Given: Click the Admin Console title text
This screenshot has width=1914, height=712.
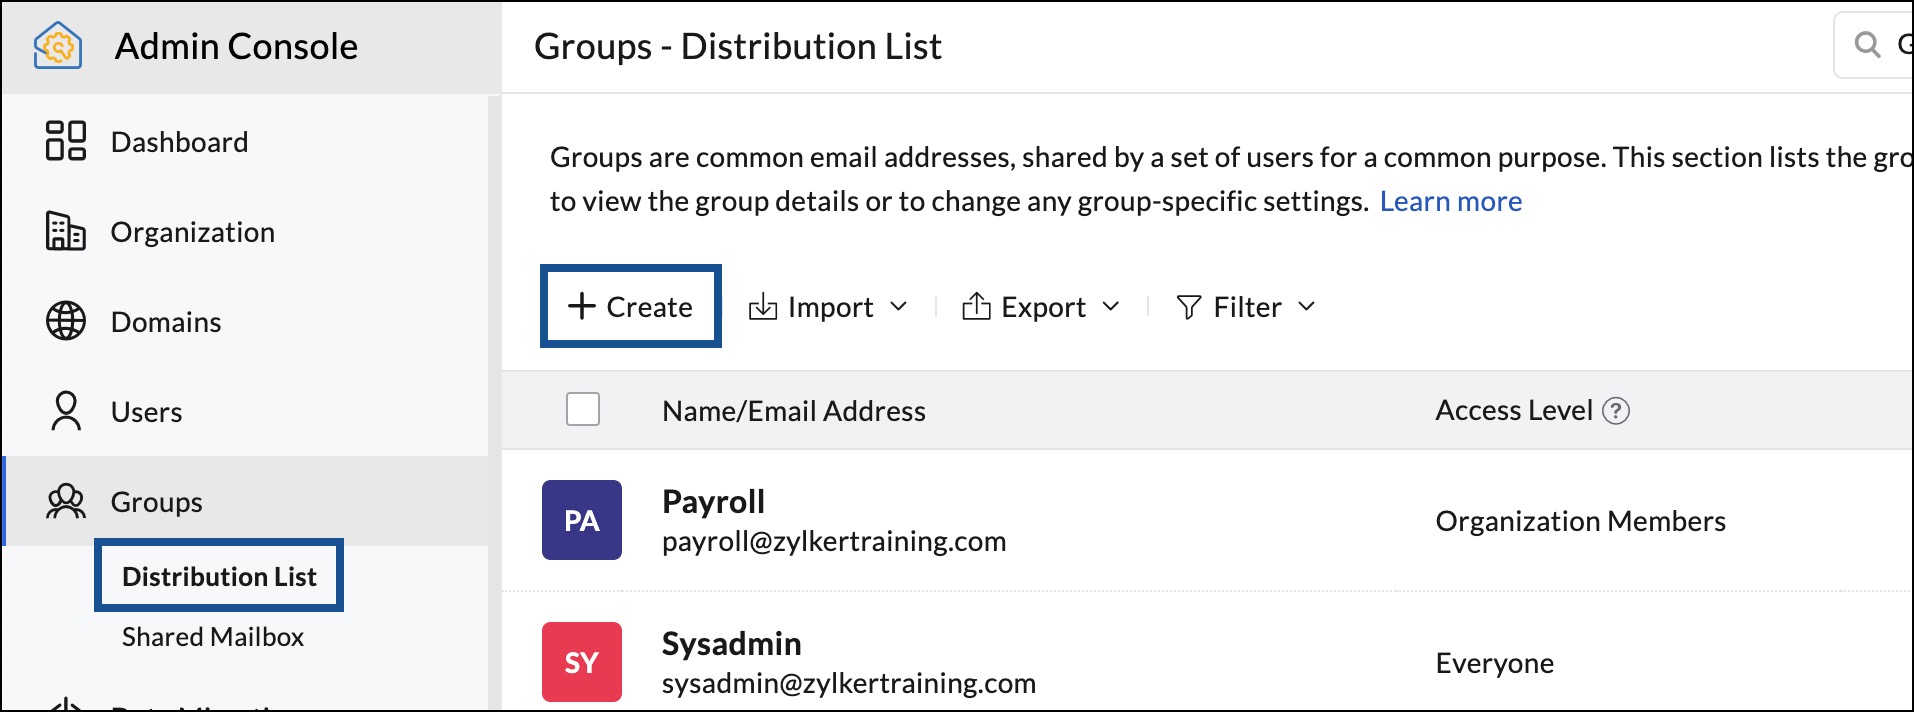Looking at the screenshot, I should click(236, 46).
